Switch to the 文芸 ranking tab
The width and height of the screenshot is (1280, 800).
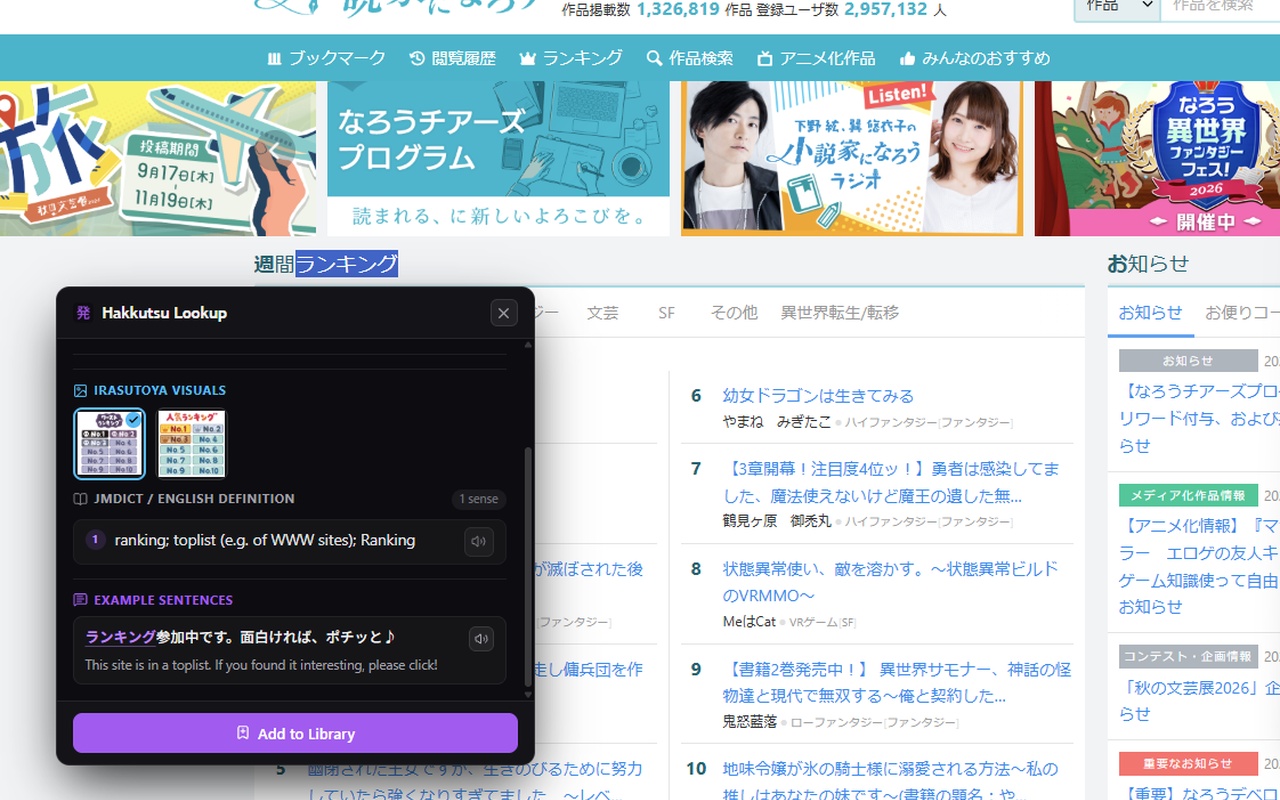pyautogui.click(x=603, y=313)
